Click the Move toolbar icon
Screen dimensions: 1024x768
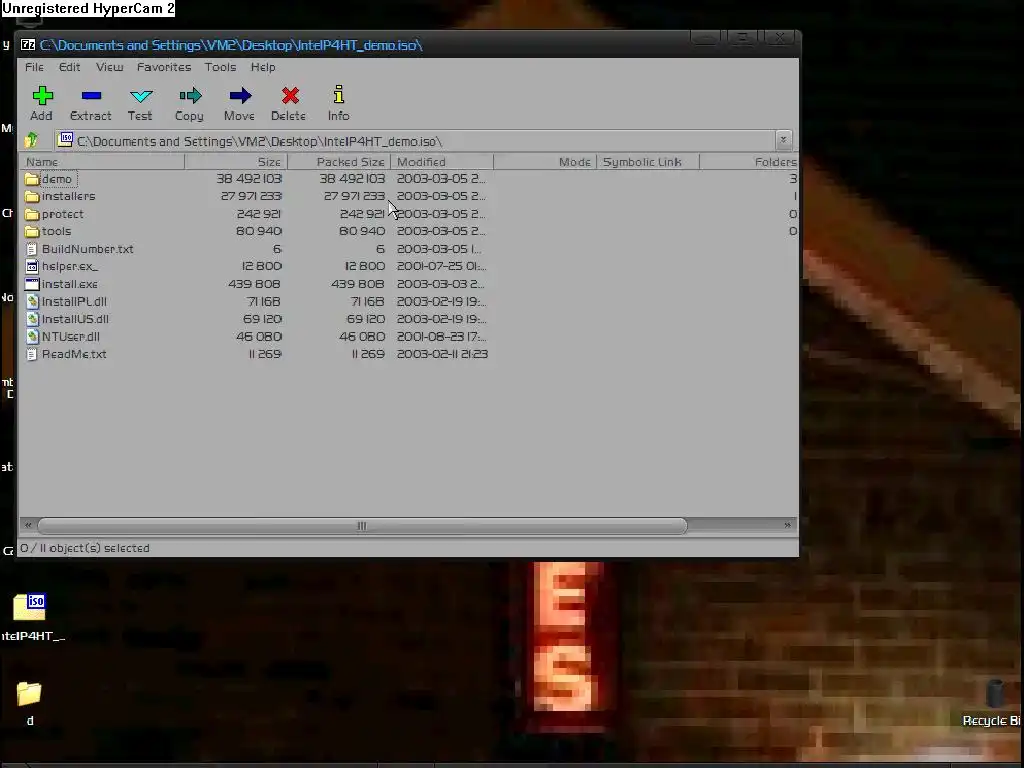(x=240, y=96)
